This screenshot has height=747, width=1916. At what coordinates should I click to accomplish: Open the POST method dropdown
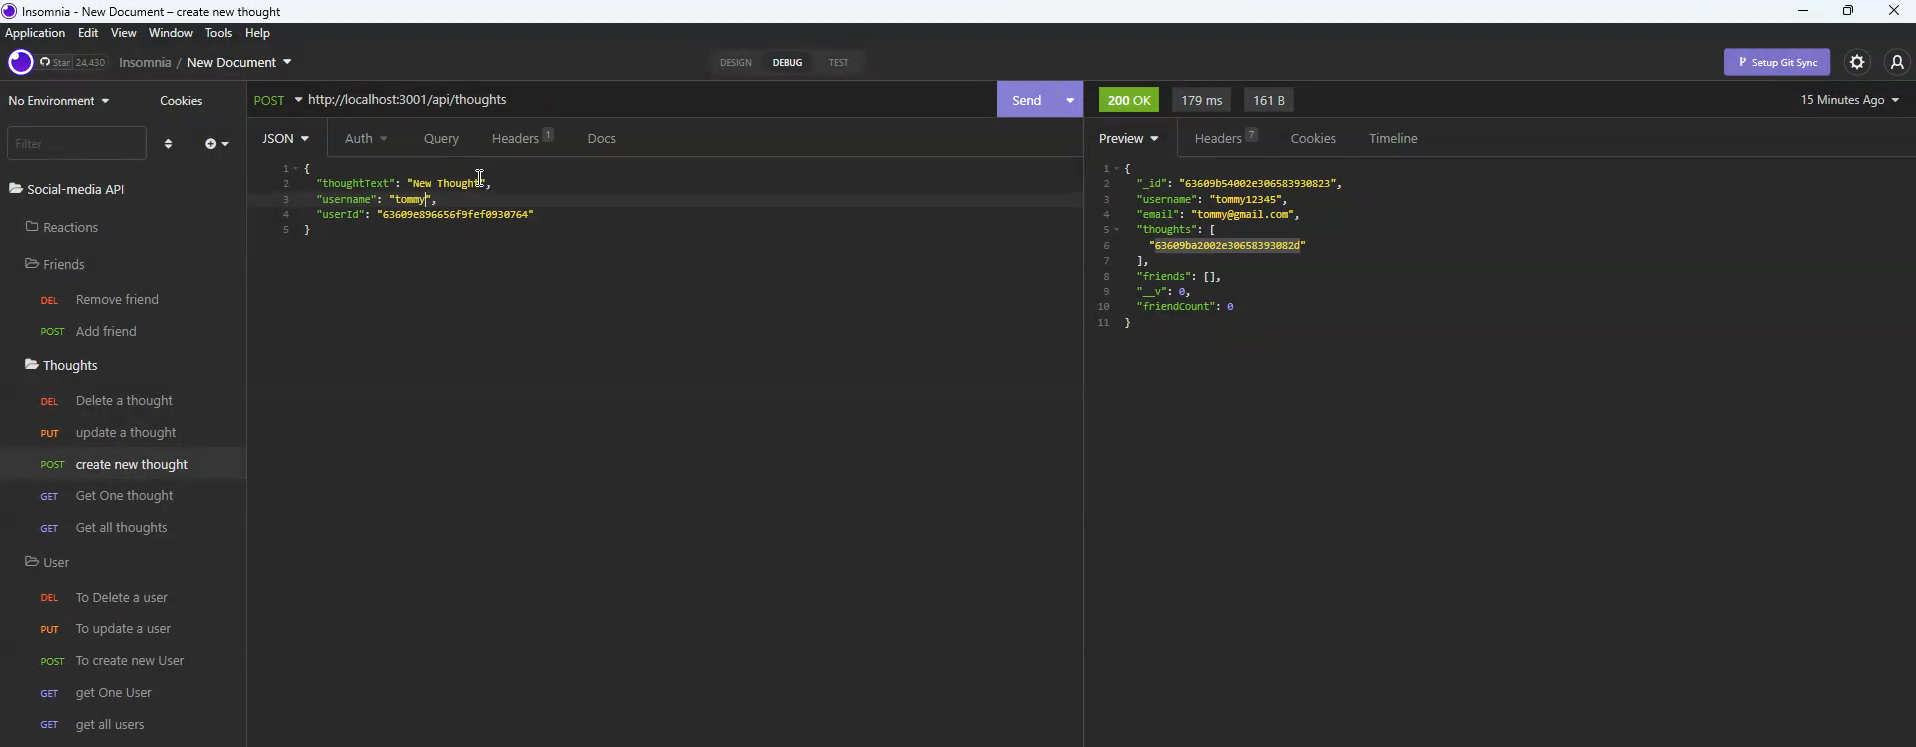tap(278, 100)
